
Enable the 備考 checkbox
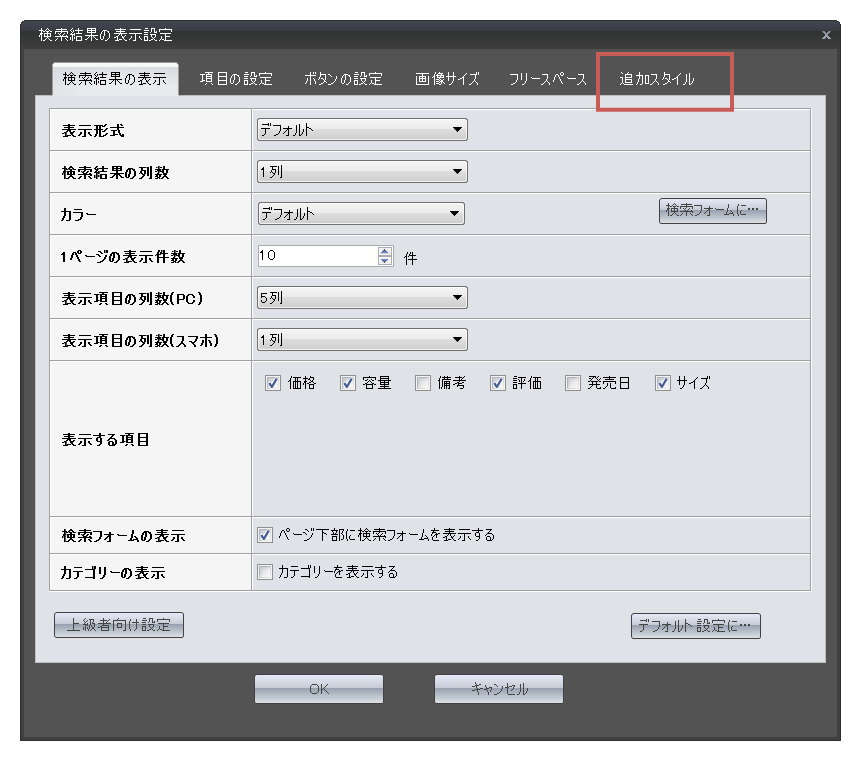click(423, 383)
